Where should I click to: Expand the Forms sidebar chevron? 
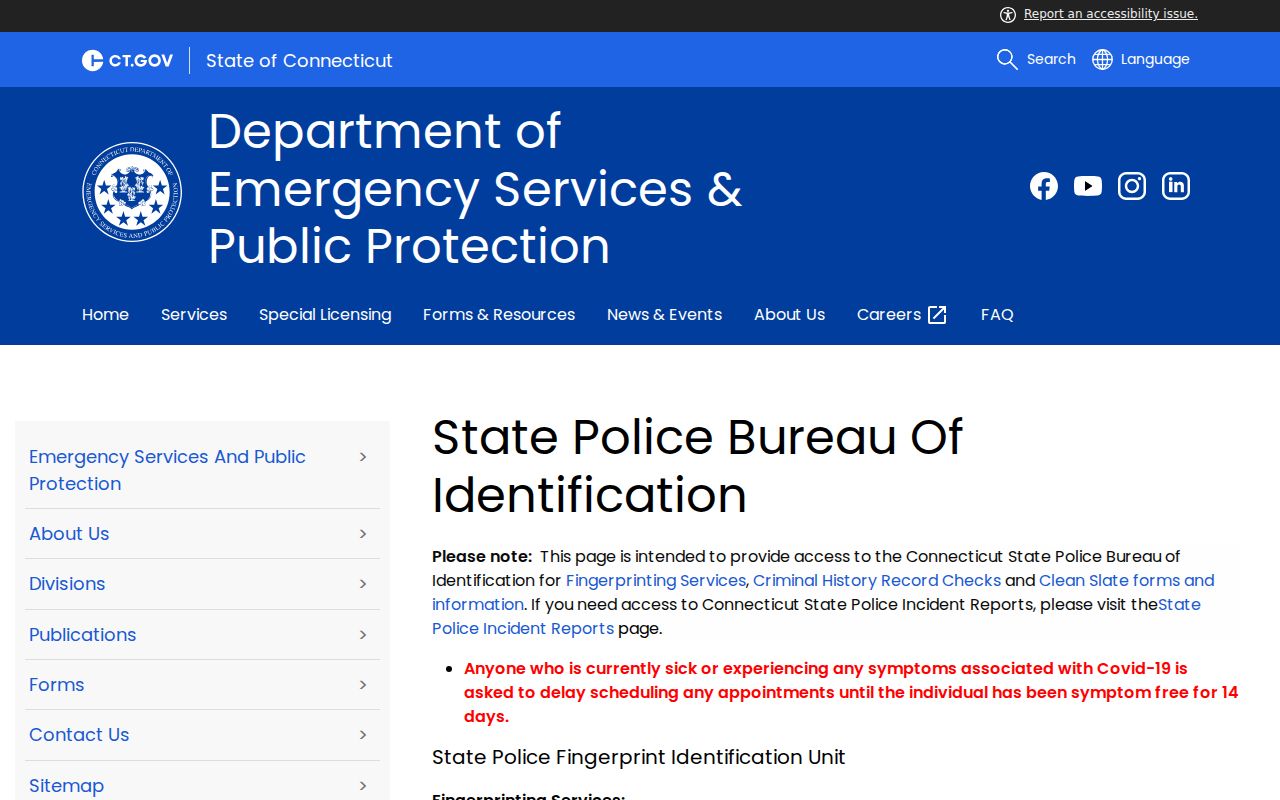(x=363, y=685)
